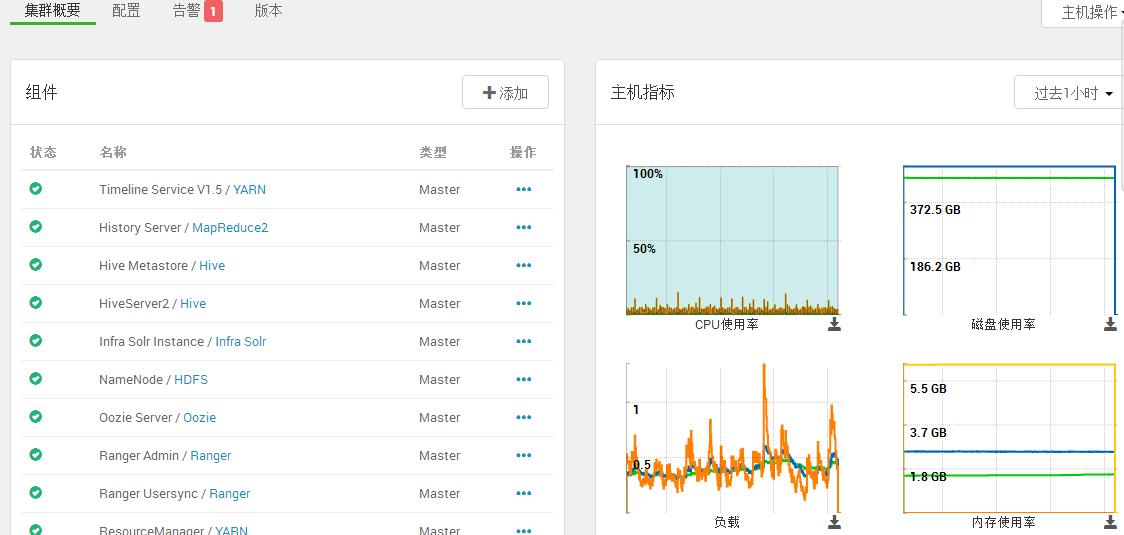Open Hive link in Hive Metastore row
The image size is (1124, 535).
coord(212,265)
